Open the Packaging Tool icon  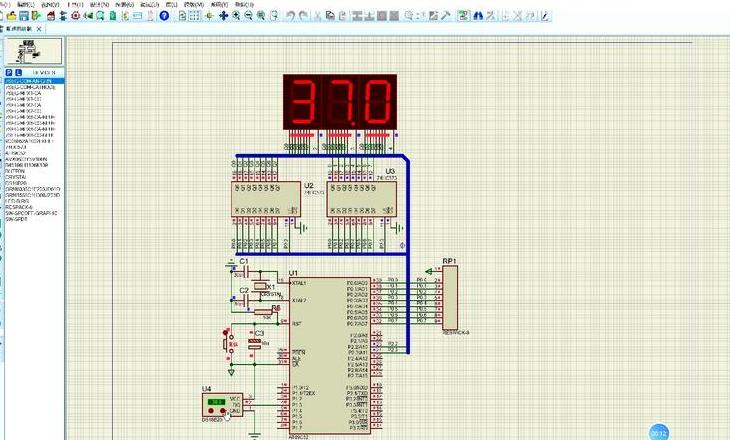coord(433,16)
